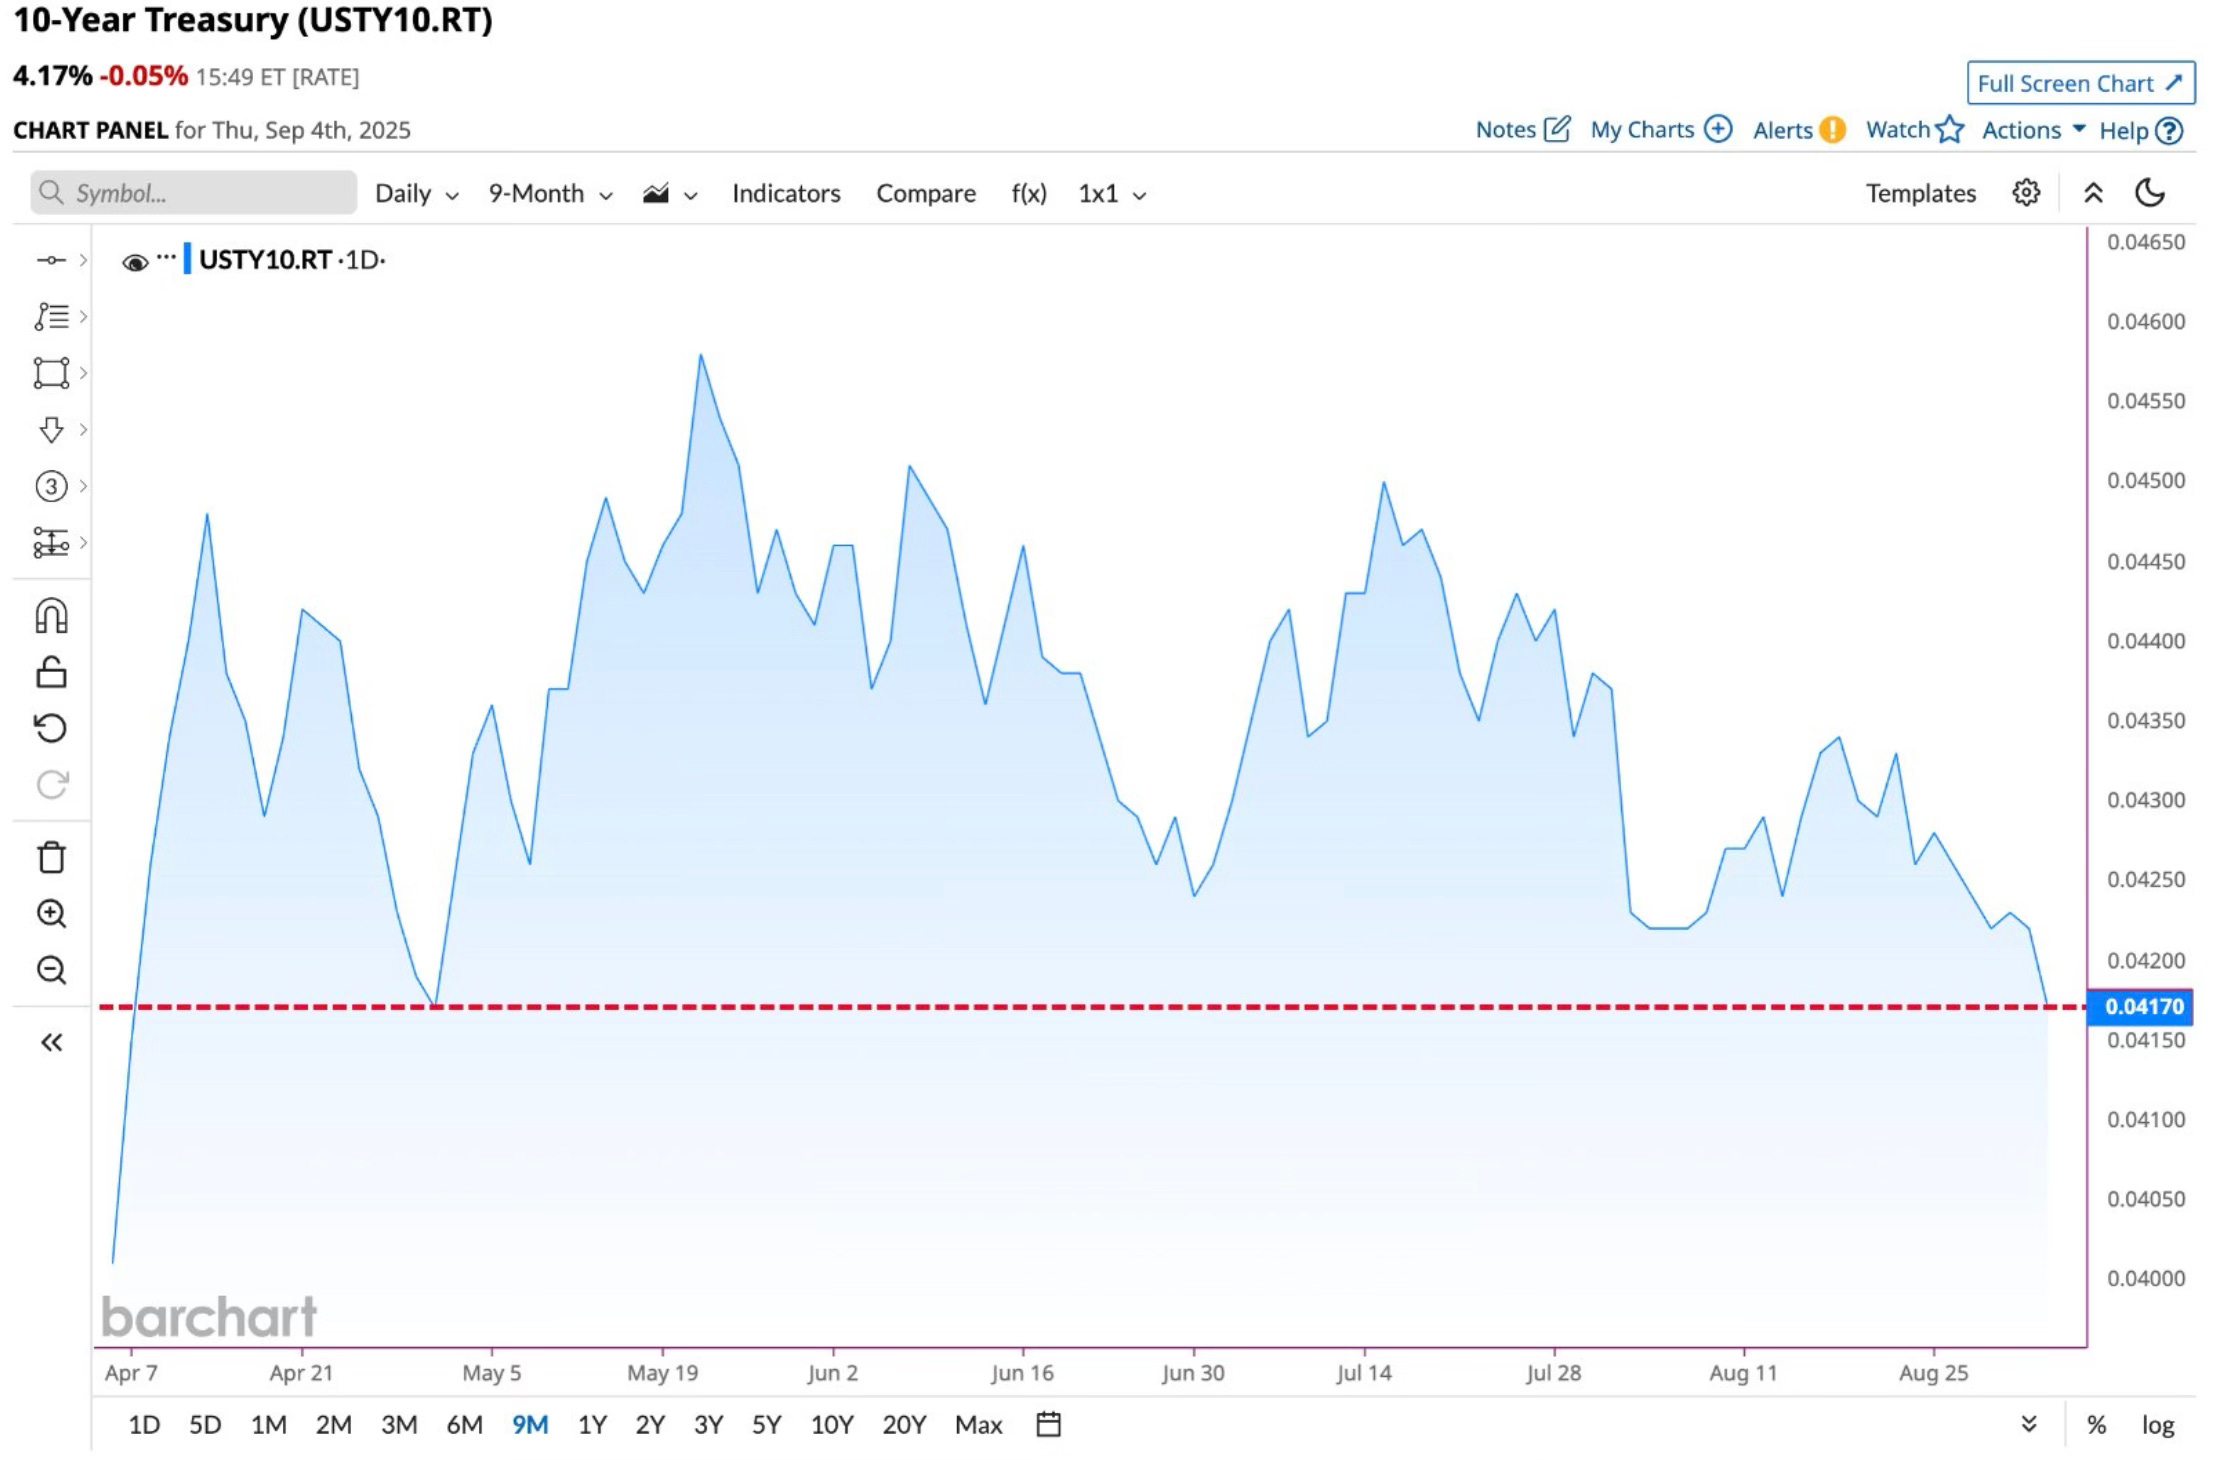Zoom in with the magnifier plus icon
Image resolution: width=2216 pixels, height=1460 pixels.
(x=51, y=913)
